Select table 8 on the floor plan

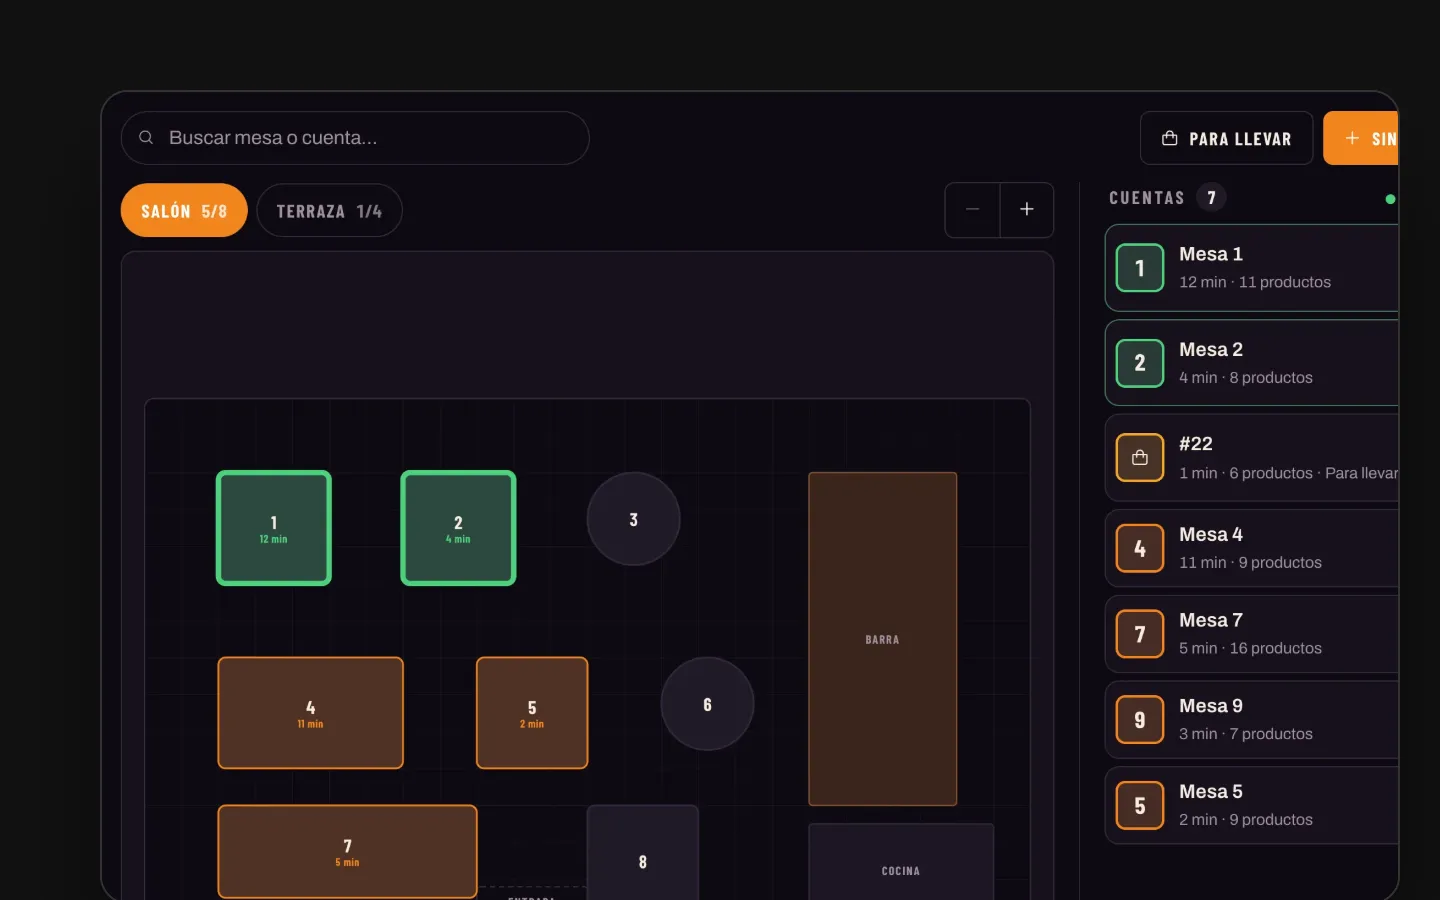pos(643,853)
